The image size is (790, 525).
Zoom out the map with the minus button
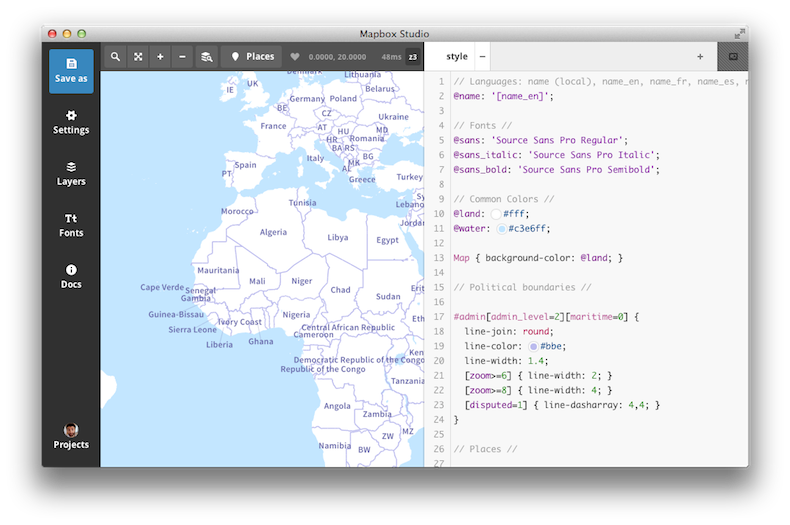click(x=182, y=56)
